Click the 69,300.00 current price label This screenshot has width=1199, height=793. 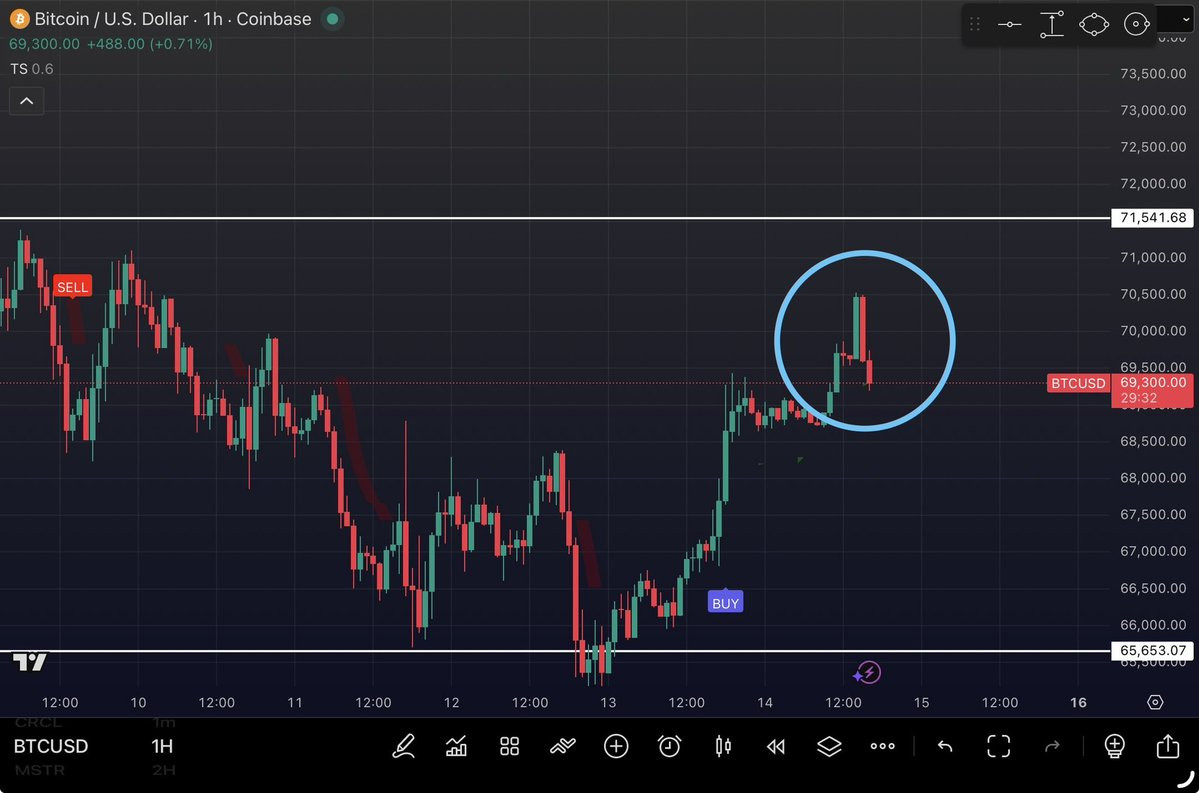point(1153,382)
